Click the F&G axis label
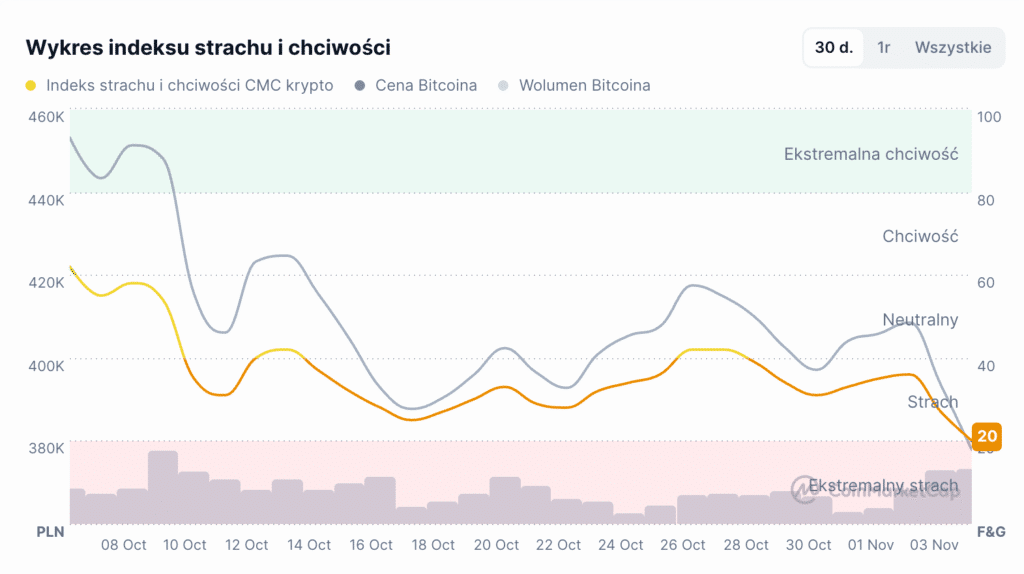 click(x=988, y=531)
